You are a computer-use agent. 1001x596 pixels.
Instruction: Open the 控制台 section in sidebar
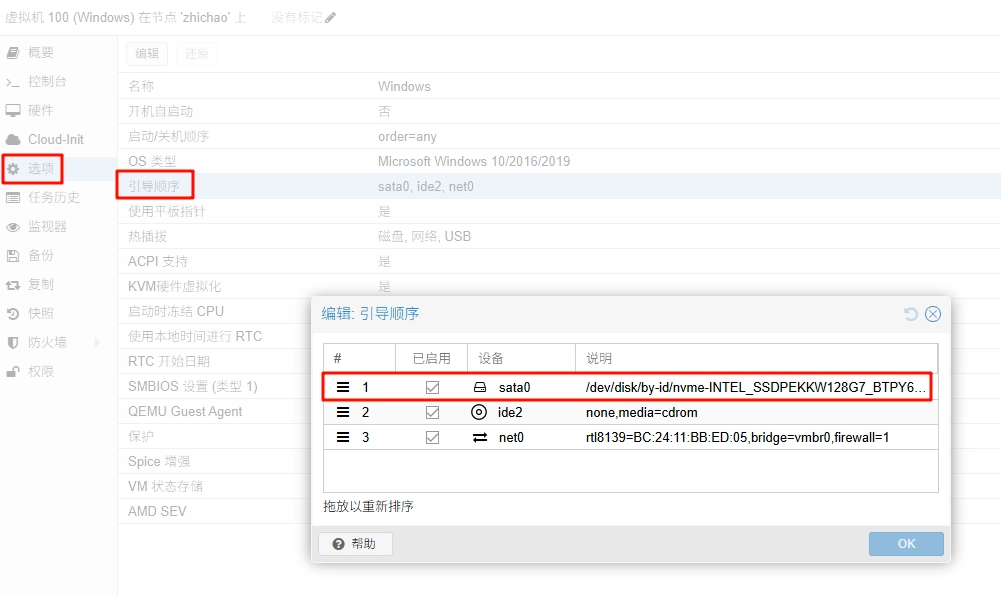[x=46, y=81]
